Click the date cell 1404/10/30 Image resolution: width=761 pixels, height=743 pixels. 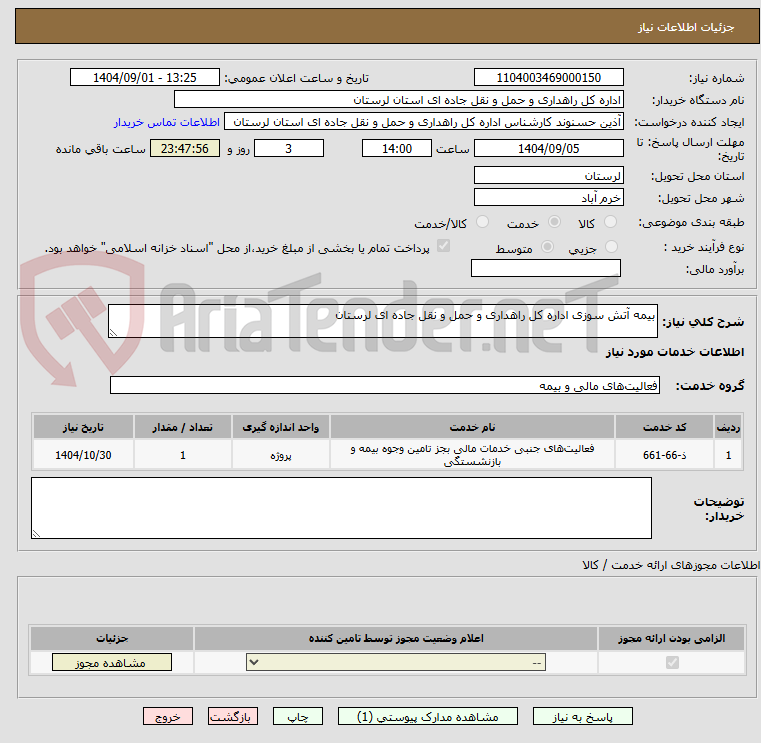[x=83, y=455]
